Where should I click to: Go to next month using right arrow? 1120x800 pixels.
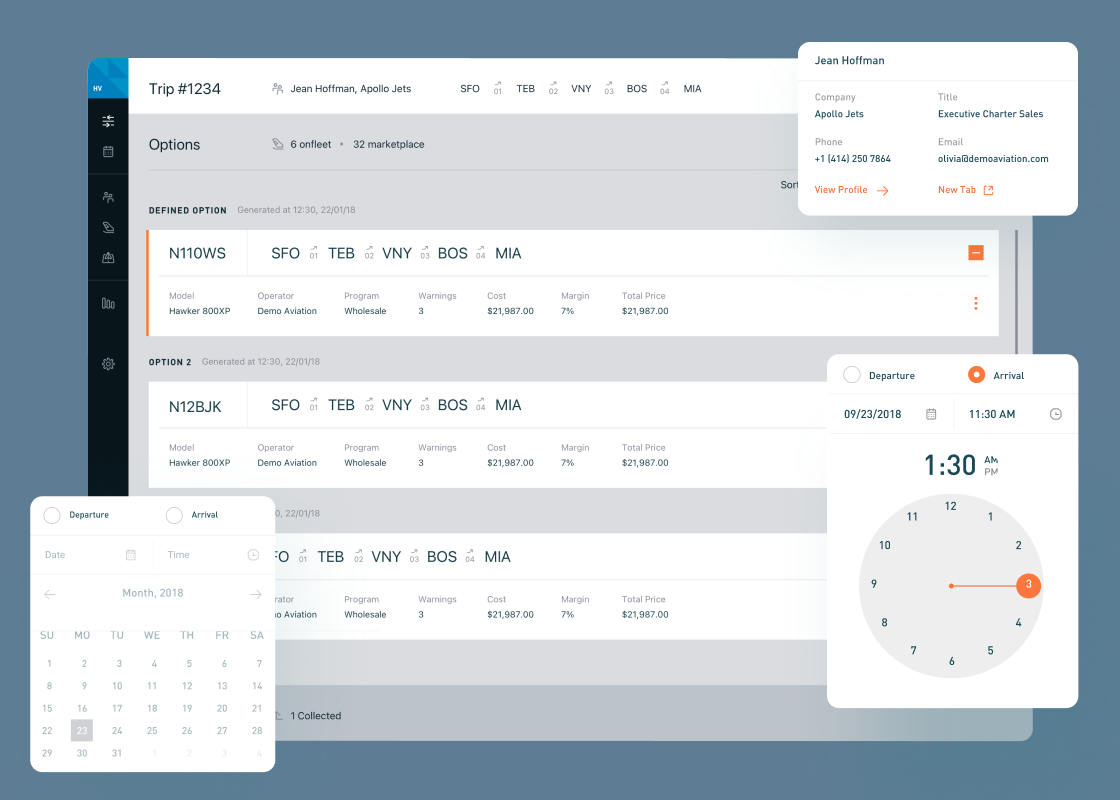[x=255, y=594]
